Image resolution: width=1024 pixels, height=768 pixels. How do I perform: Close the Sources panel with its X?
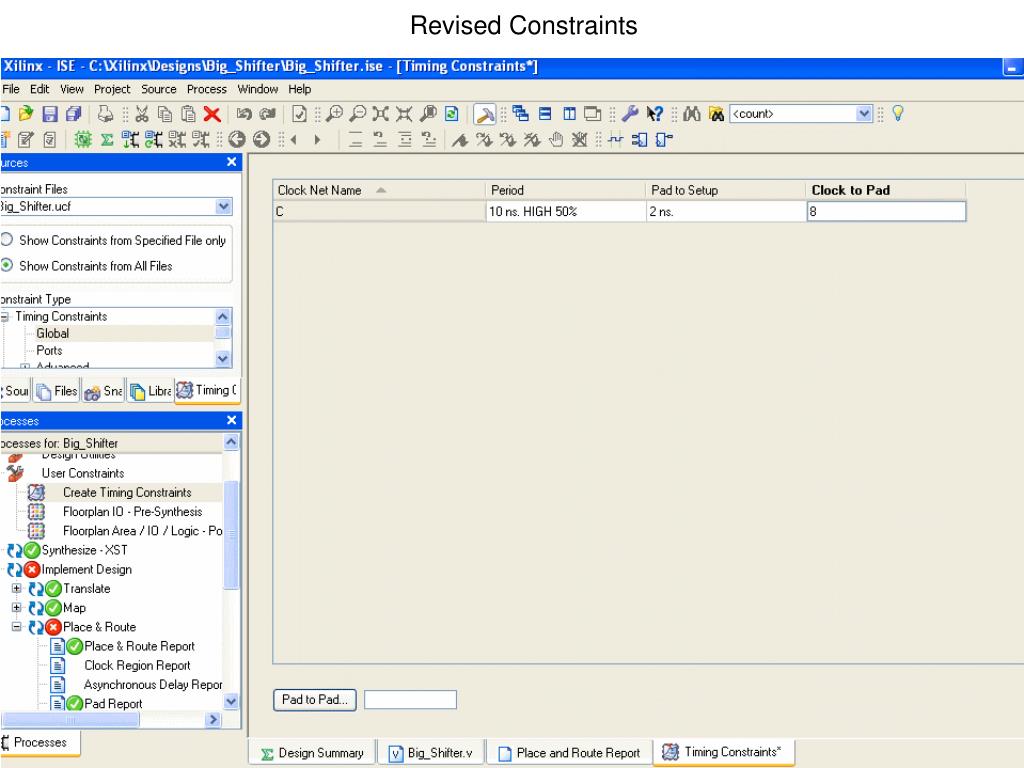[231, 162]
